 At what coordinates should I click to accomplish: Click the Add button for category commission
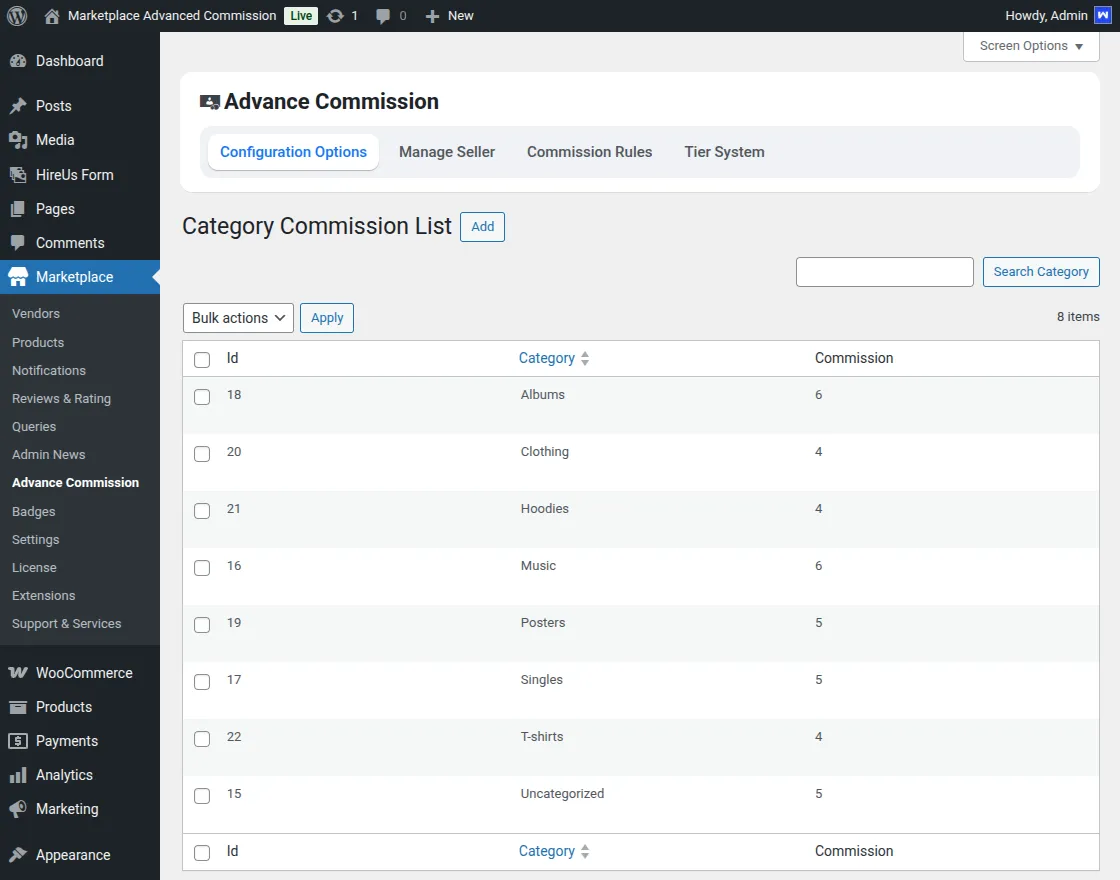pyautogui.click(x=482, y=227)
